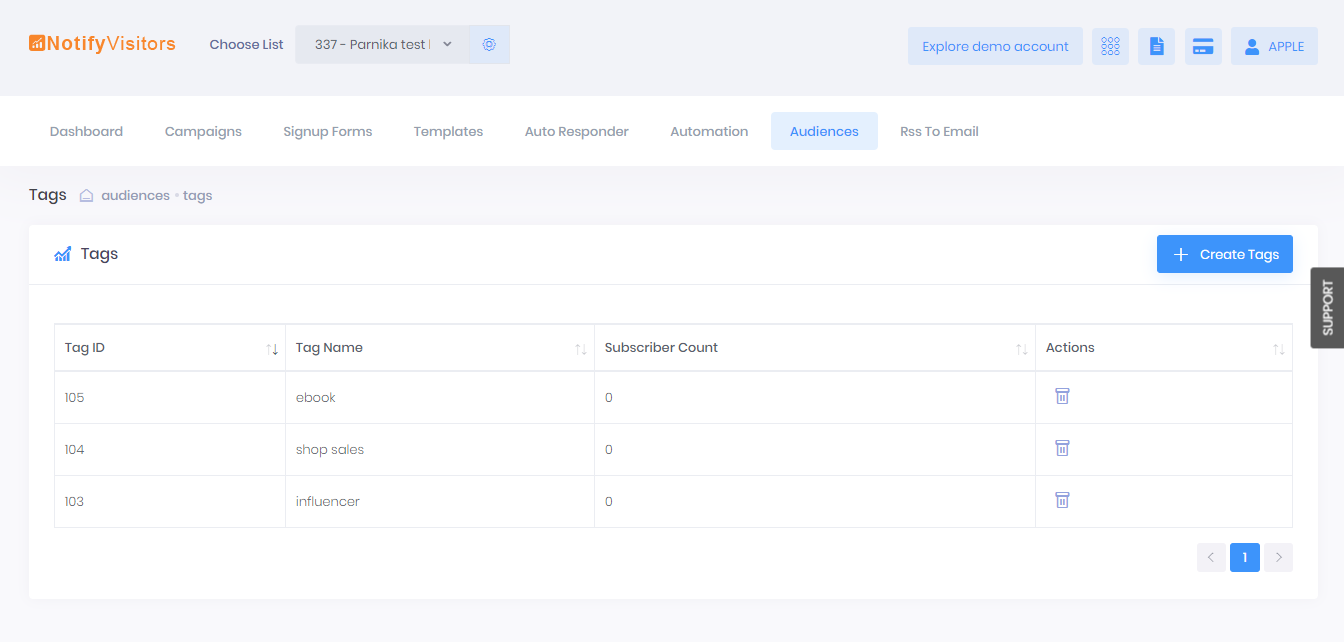Click the NotifyVisitors logo
The width and height of the screenshot is (1344, 642).
click(x=102, y=44)
